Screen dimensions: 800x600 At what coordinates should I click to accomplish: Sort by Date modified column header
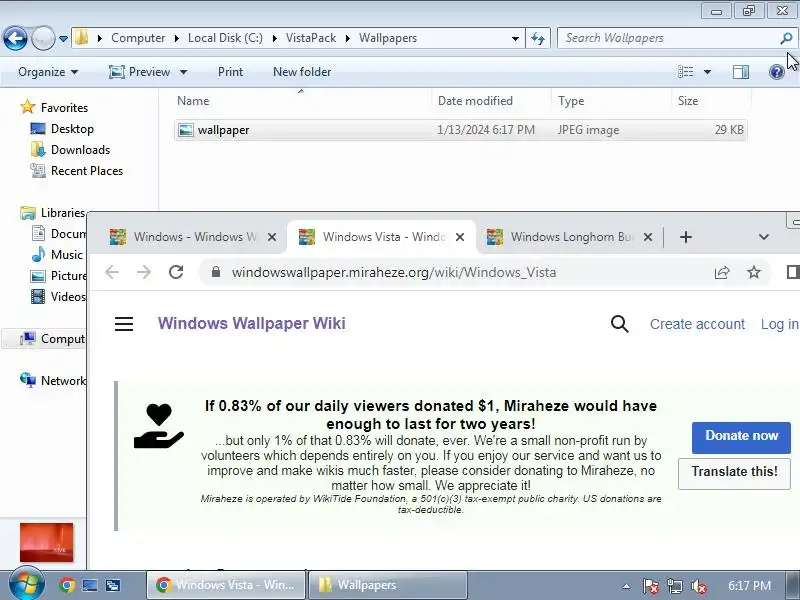point(491,101)
